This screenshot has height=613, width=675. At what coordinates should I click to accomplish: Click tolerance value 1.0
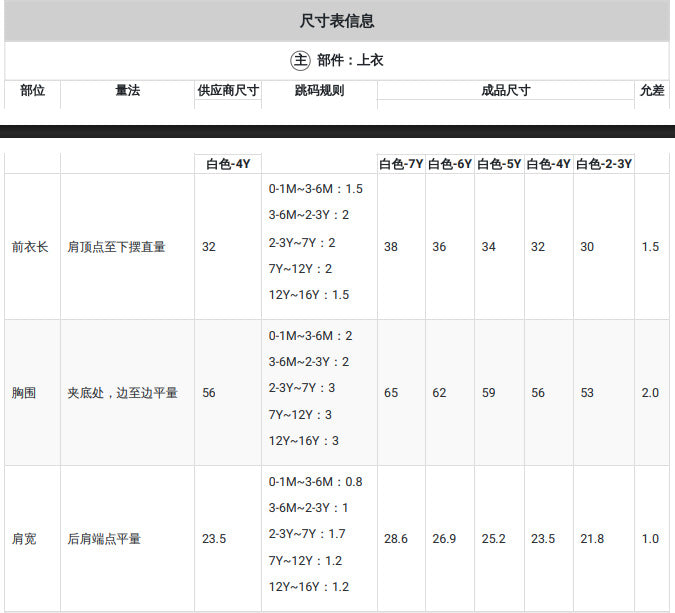(x=650, y=539)
